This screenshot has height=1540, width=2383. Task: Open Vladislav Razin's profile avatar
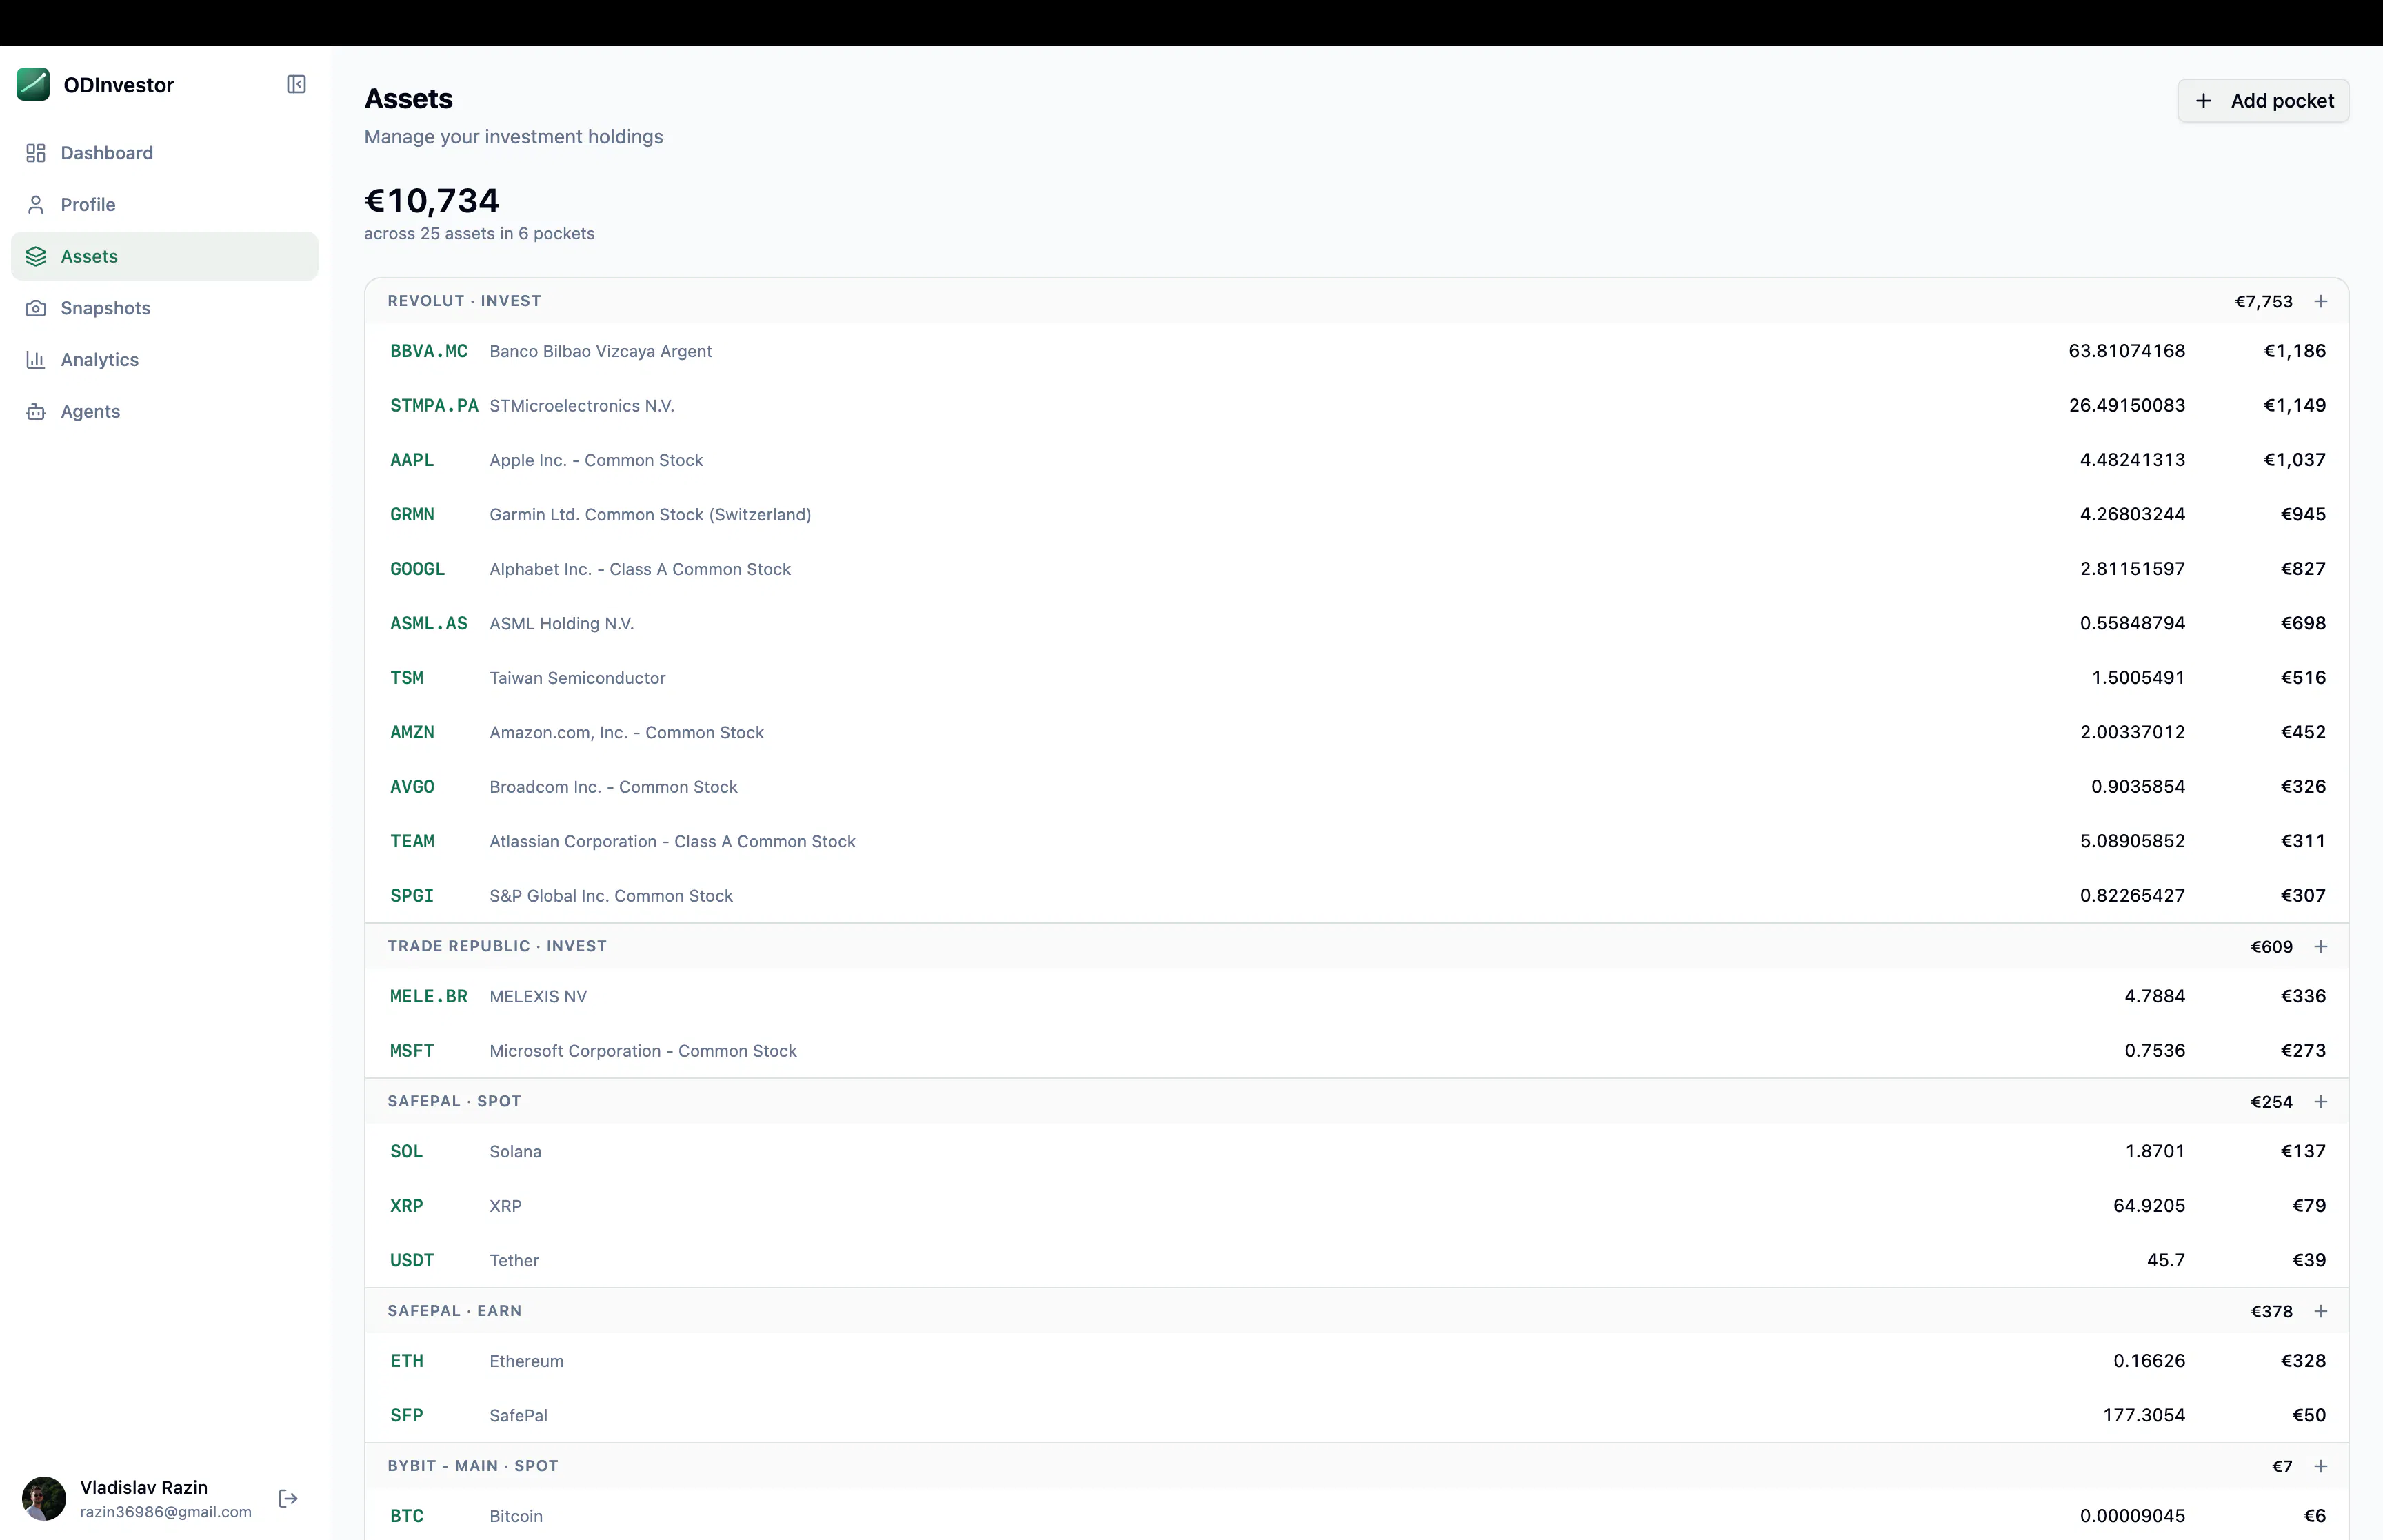44,1498
